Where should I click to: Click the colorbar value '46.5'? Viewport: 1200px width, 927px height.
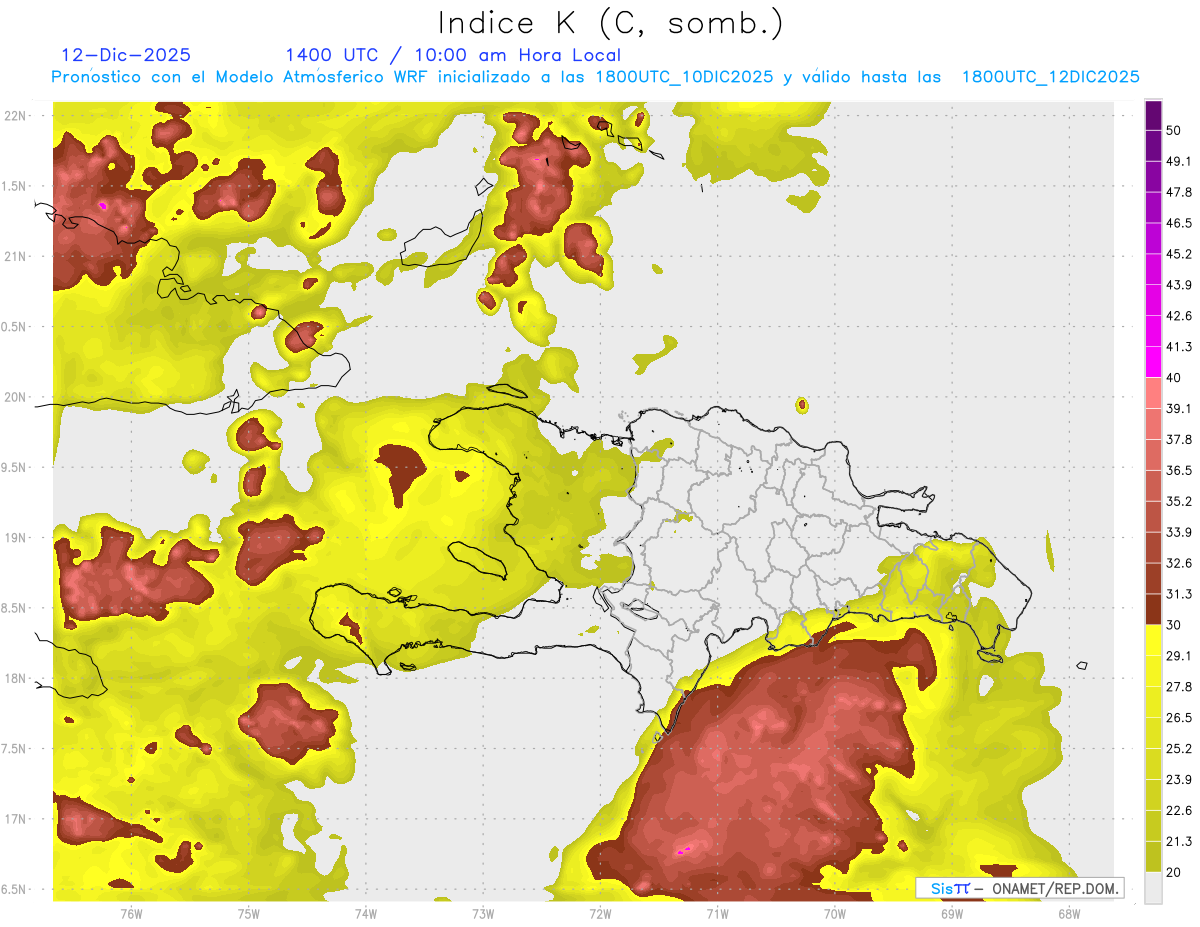[1179, 223]
